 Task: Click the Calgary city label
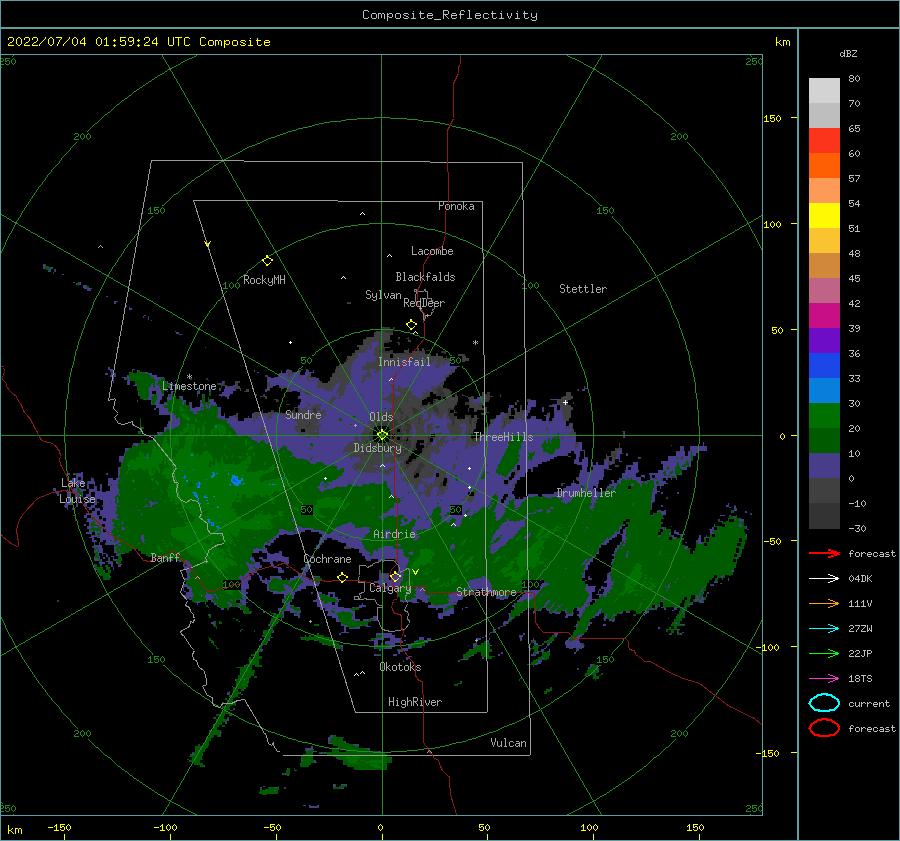390,588
